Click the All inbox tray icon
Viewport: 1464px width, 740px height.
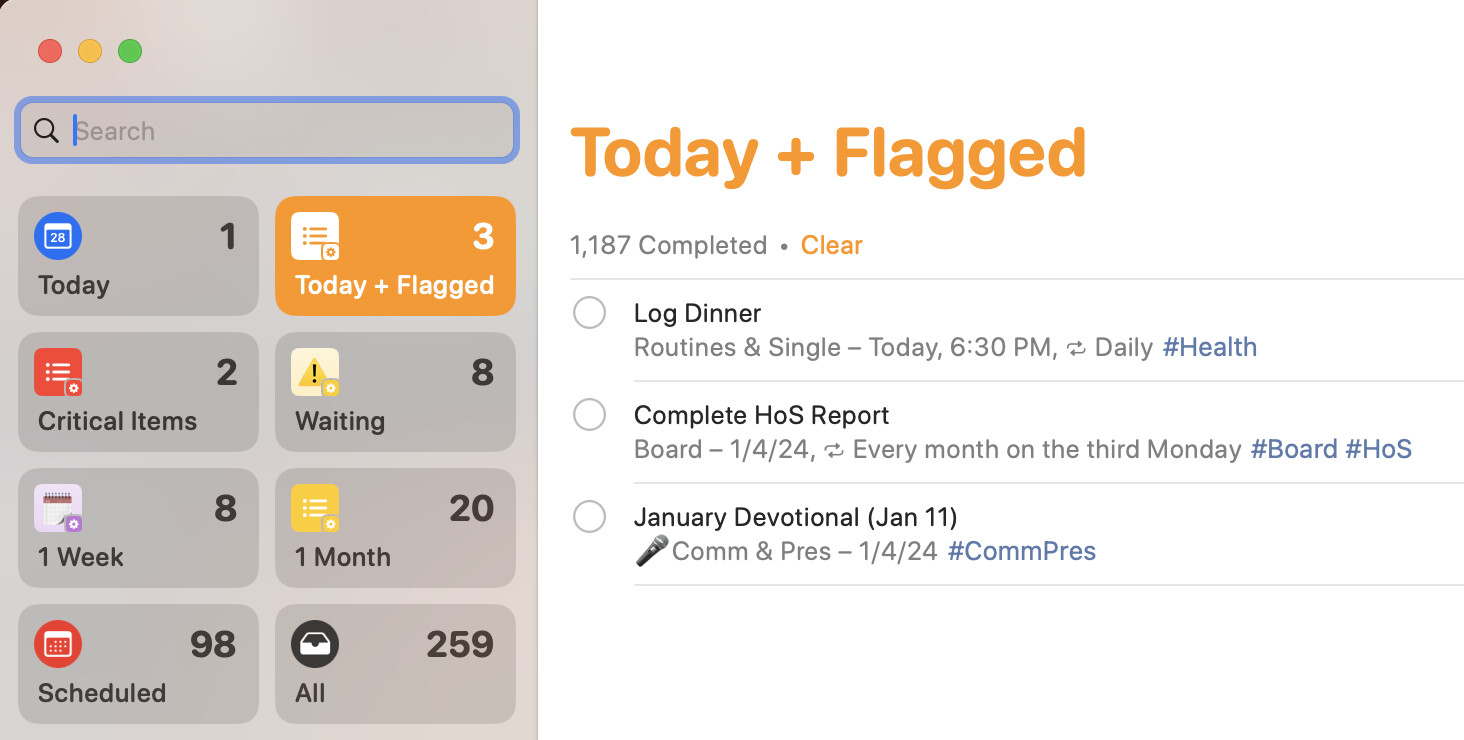pyautogui.click(x=315, y=645)
